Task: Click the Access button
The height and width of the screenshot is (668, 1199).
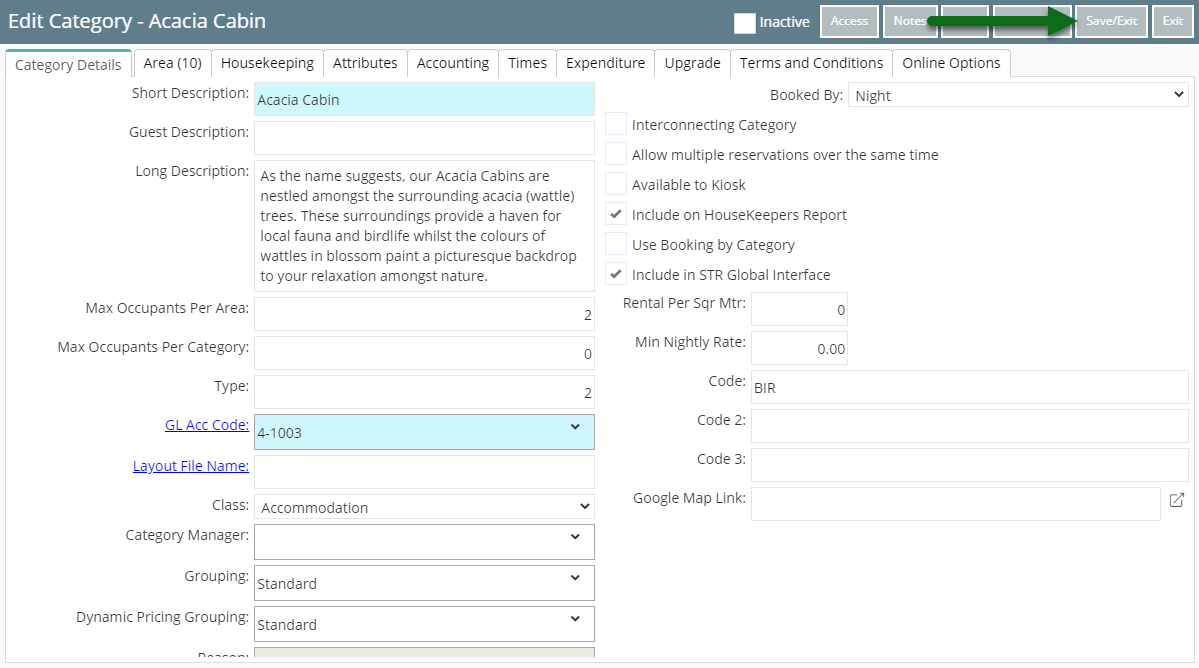Action: (x=850, y=21)
